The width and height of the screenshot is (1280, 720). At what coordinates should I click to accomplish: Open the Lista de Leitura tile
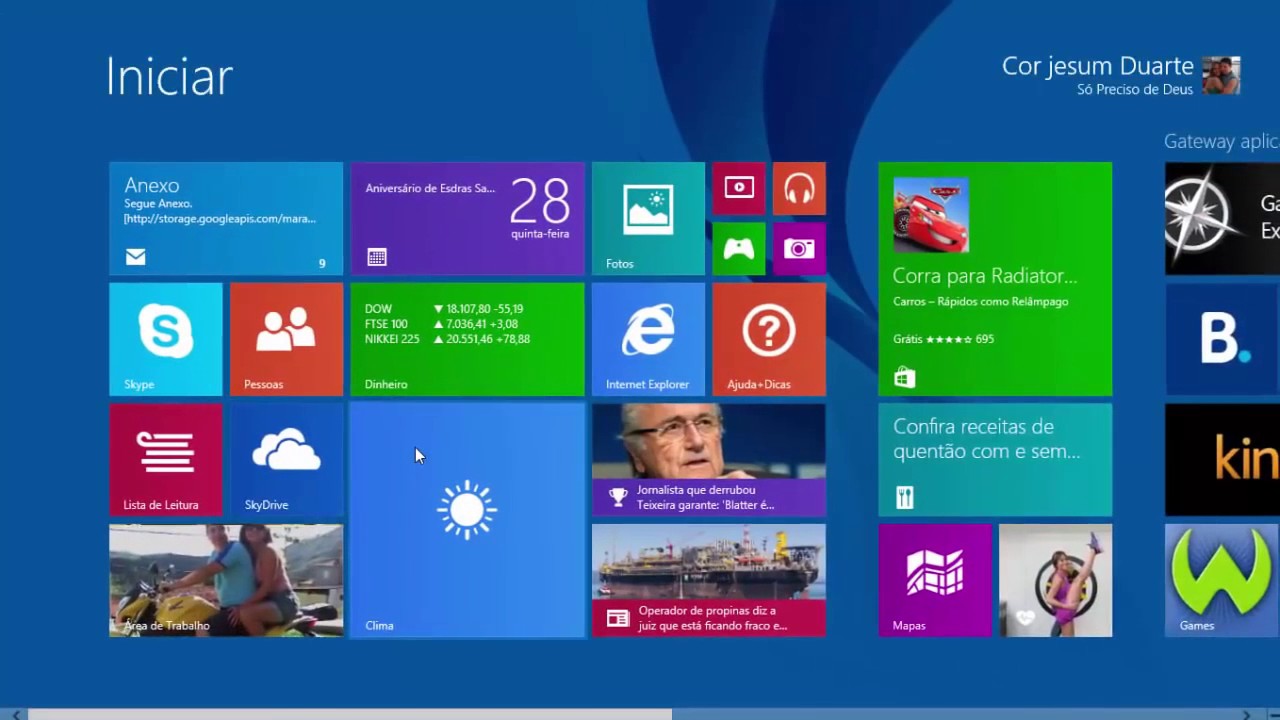tap(166, 460)
